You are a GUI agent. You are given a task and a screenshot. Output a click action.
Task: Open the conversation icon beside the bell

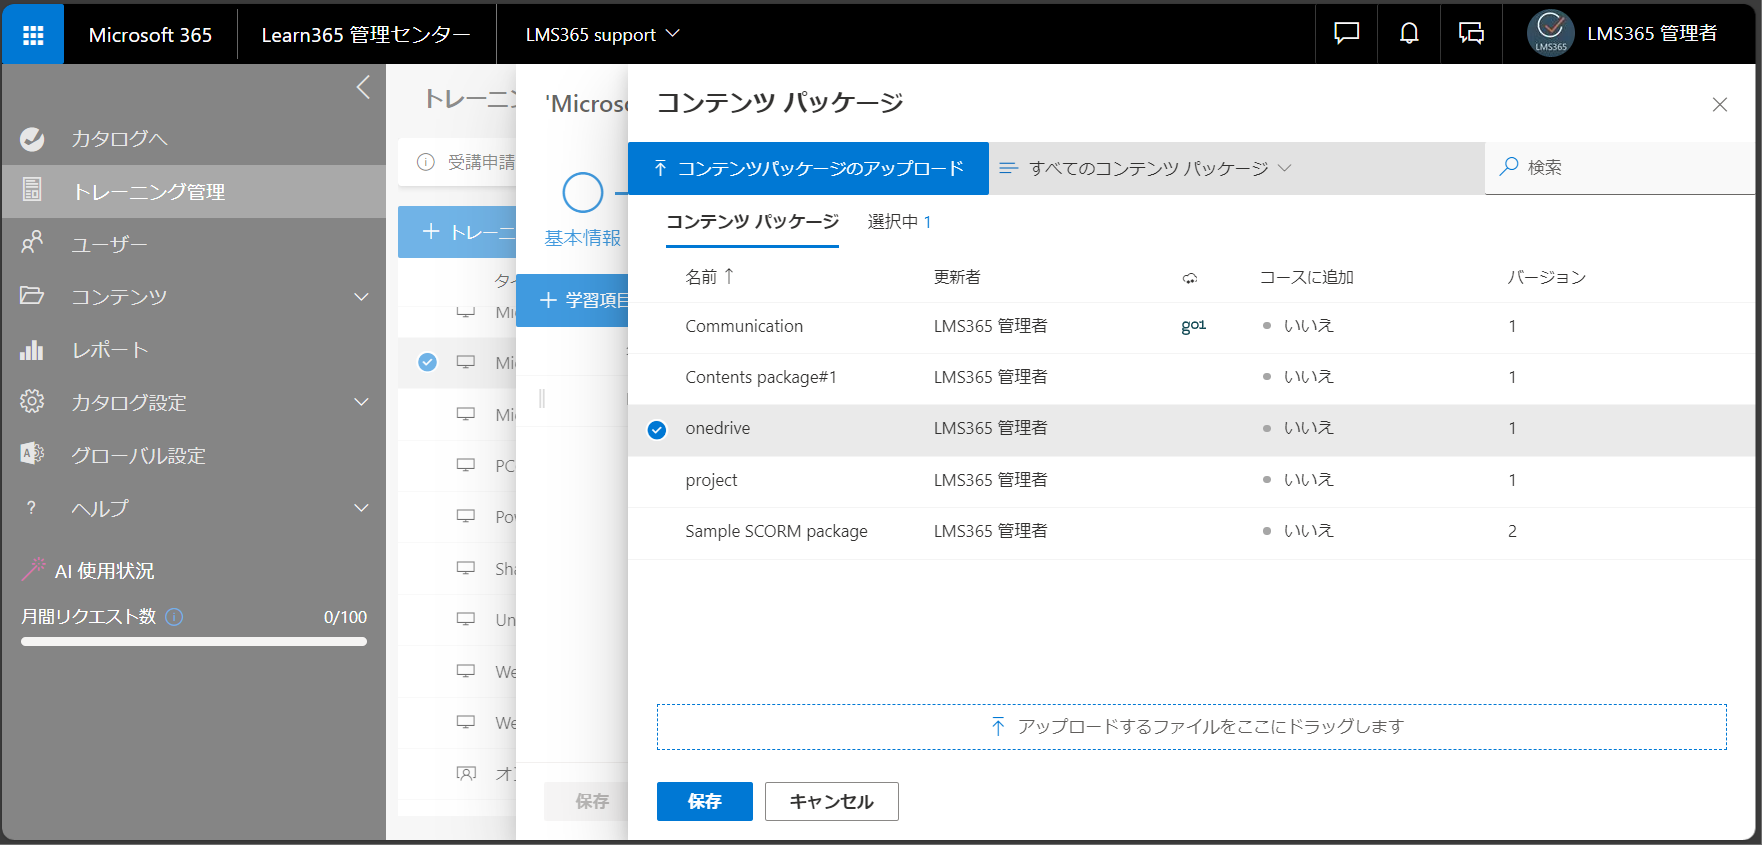pyautogui.click(x=1471, y=34)
